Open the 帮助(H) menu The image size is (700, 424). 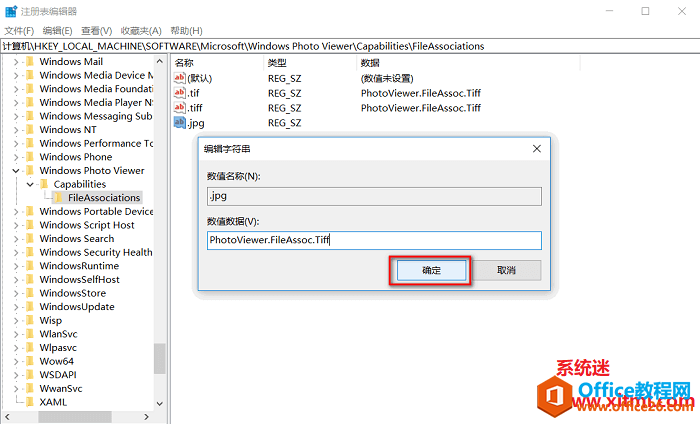click(x=186, y=31)
